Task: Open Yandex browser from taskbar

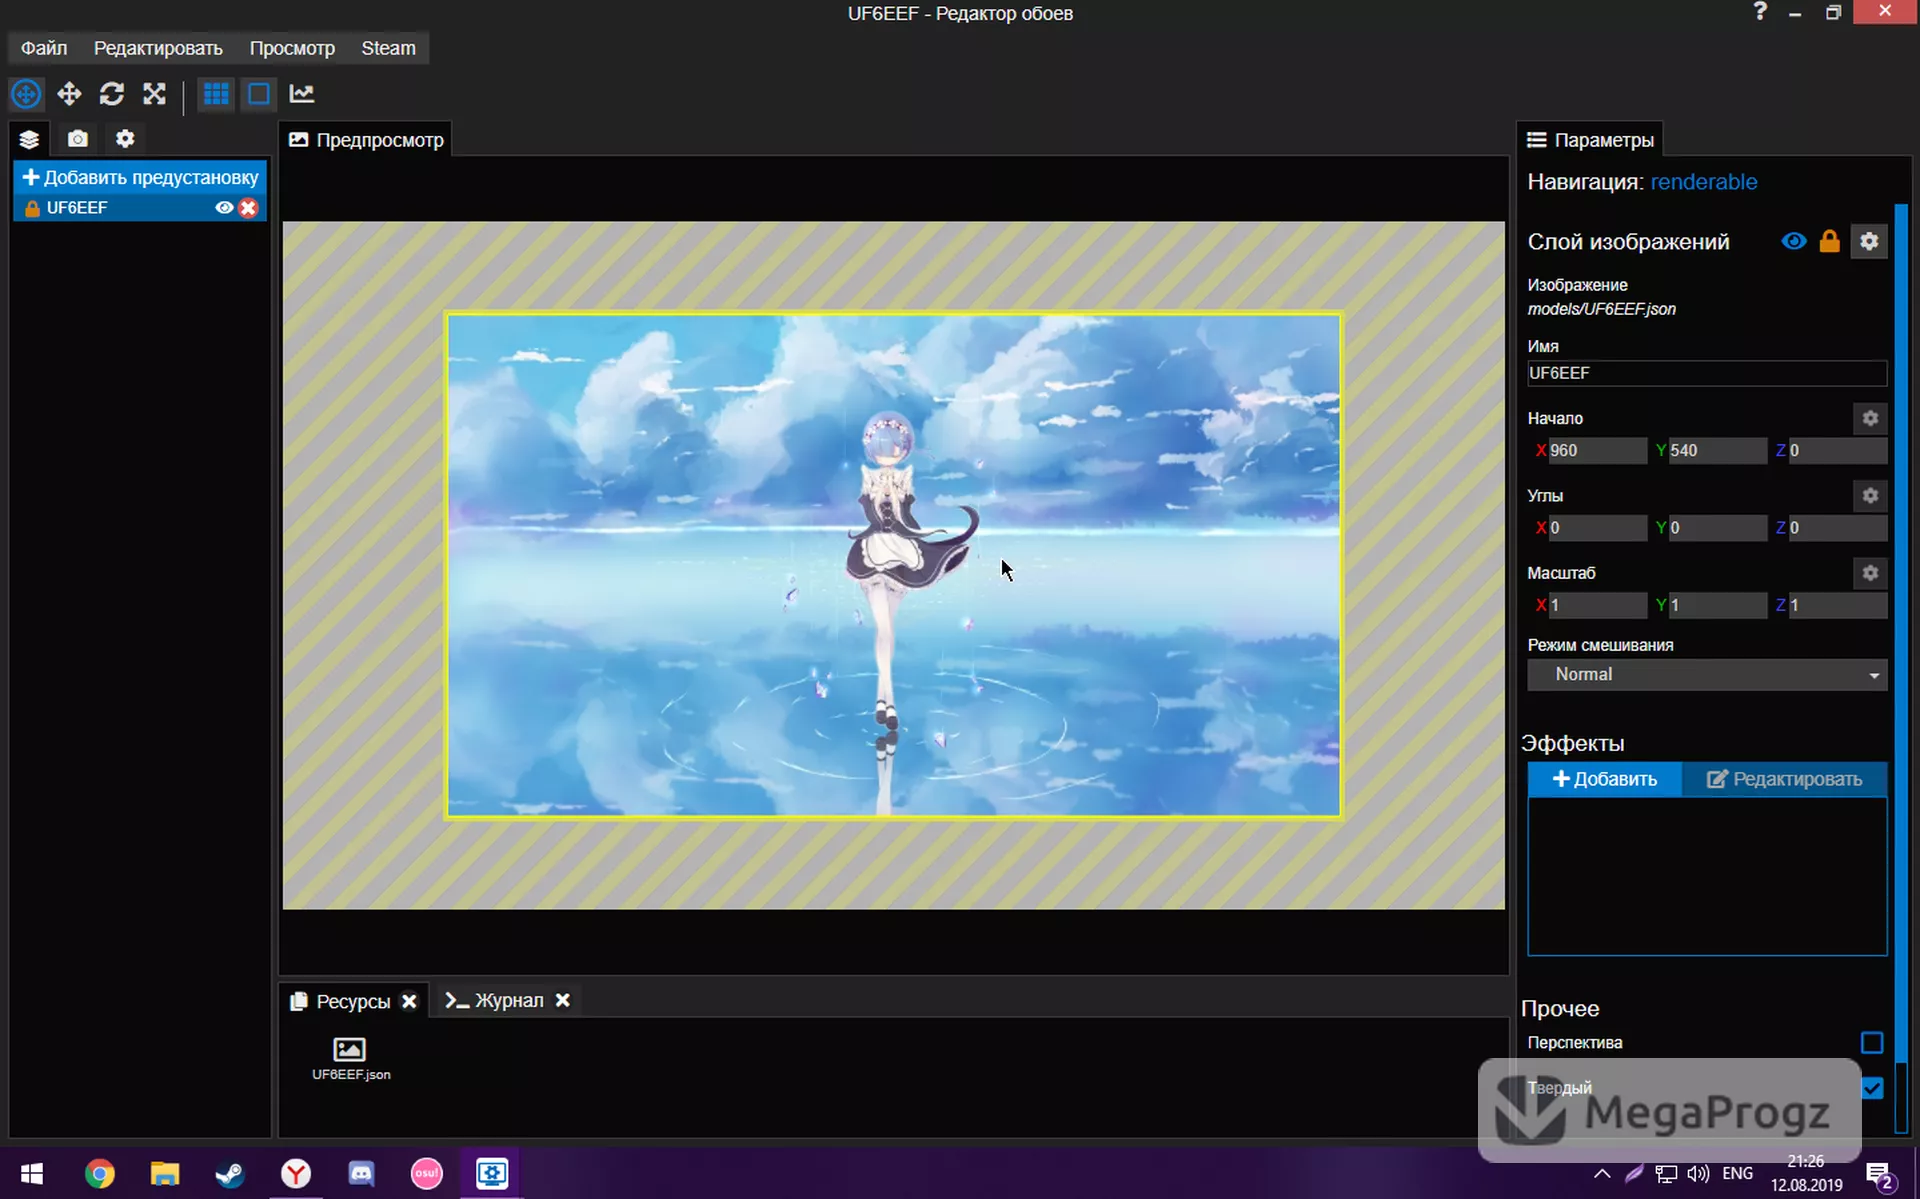Action: coord(296,1173)
